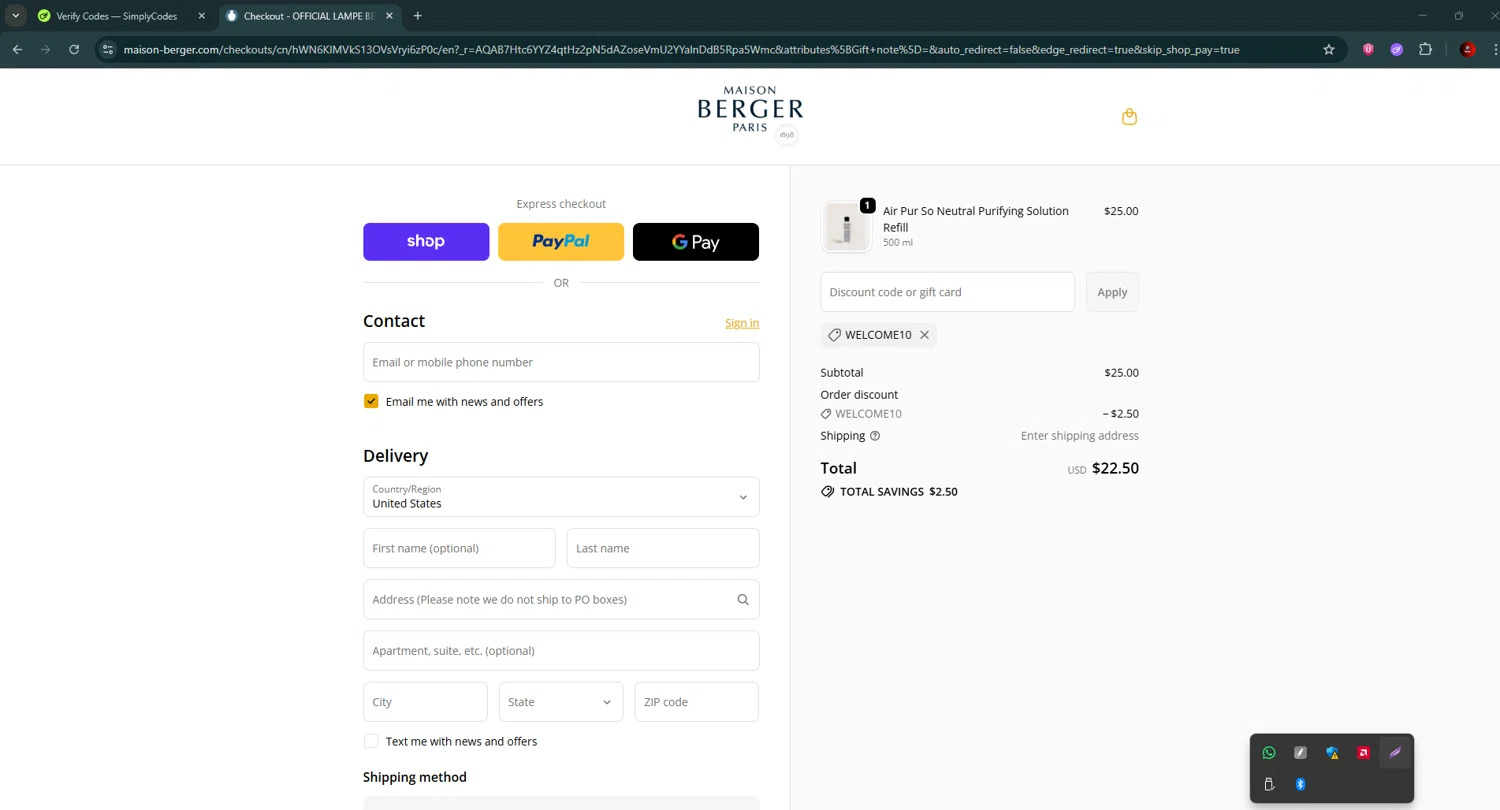The height and width of the screenshot is (810, 1500).
Task: Remove the WELCOME10 code with the X
Action: pos(924,335)
